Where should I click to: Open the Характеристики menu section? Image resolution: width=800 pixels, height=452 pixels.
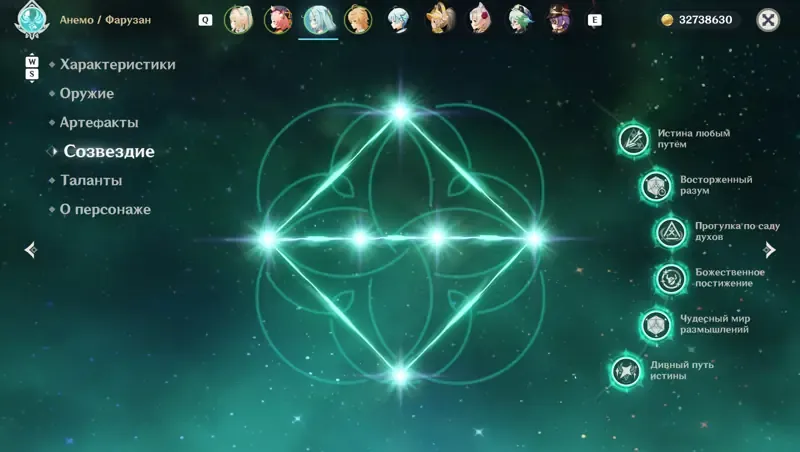(117, 65)
